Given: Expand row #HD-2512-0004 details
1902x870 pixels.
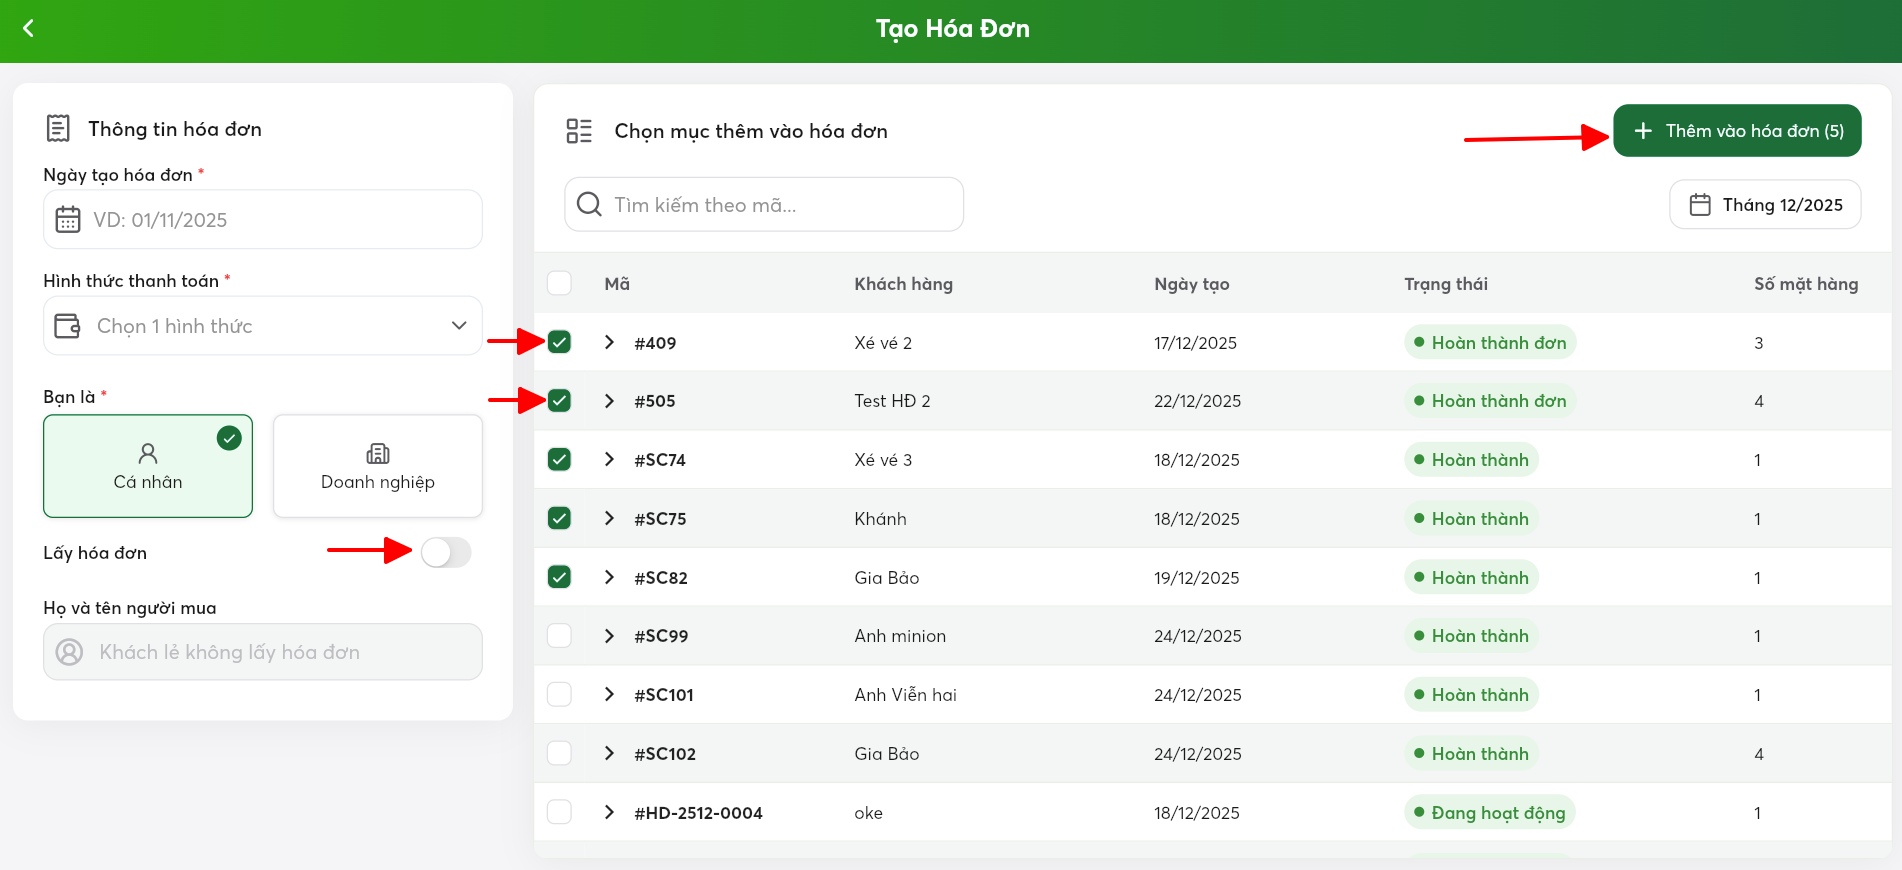Looking at the screenshot, I should coord(609,812).
